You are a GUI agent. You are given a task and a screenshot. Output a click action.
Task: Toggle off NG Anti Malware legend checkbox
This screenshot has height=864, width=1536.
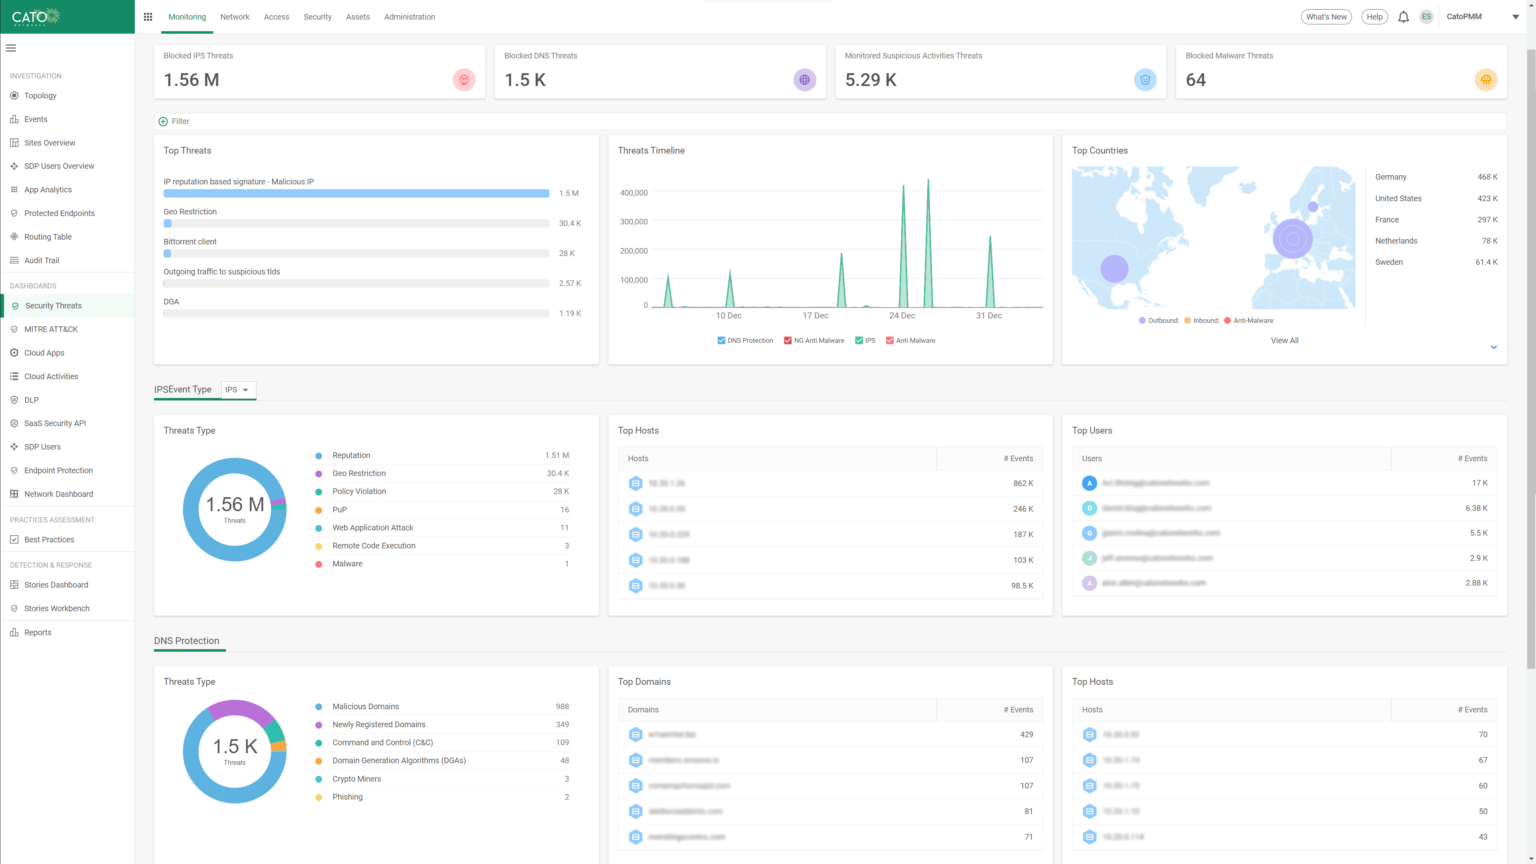786,340
